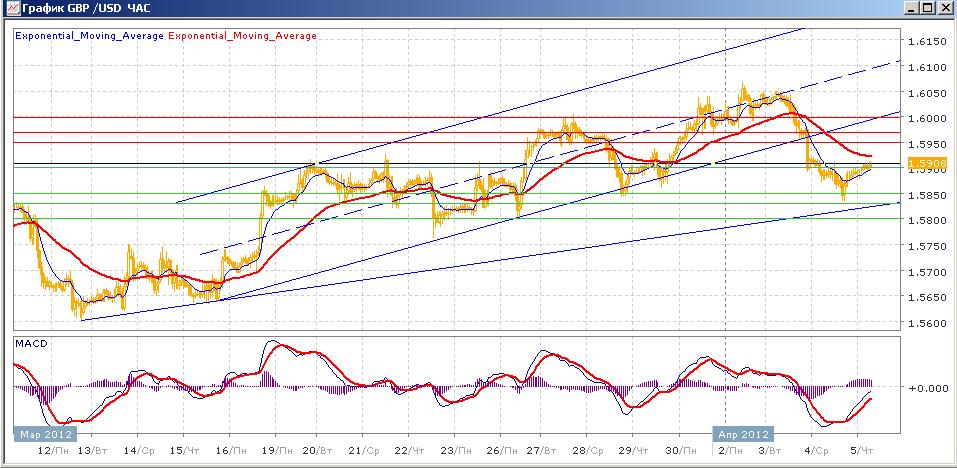Select the red Exponential_Moving_Average legend label

tap(242, 36)
